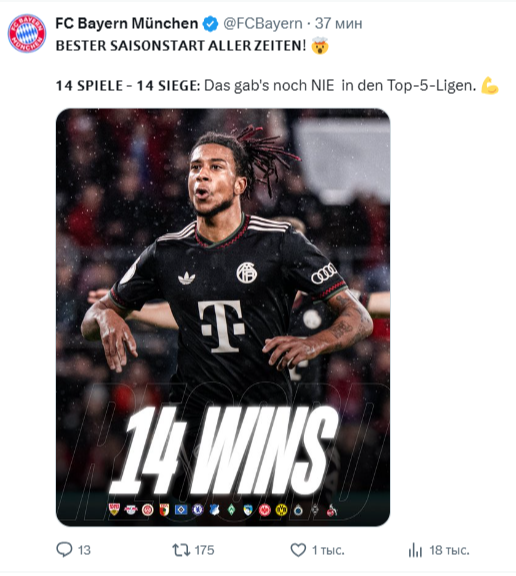Open the @FCBayern handle link
Image resolution: width=516 pixels, height=576 pixels.
pyautogui.click(x=263, y=24)
